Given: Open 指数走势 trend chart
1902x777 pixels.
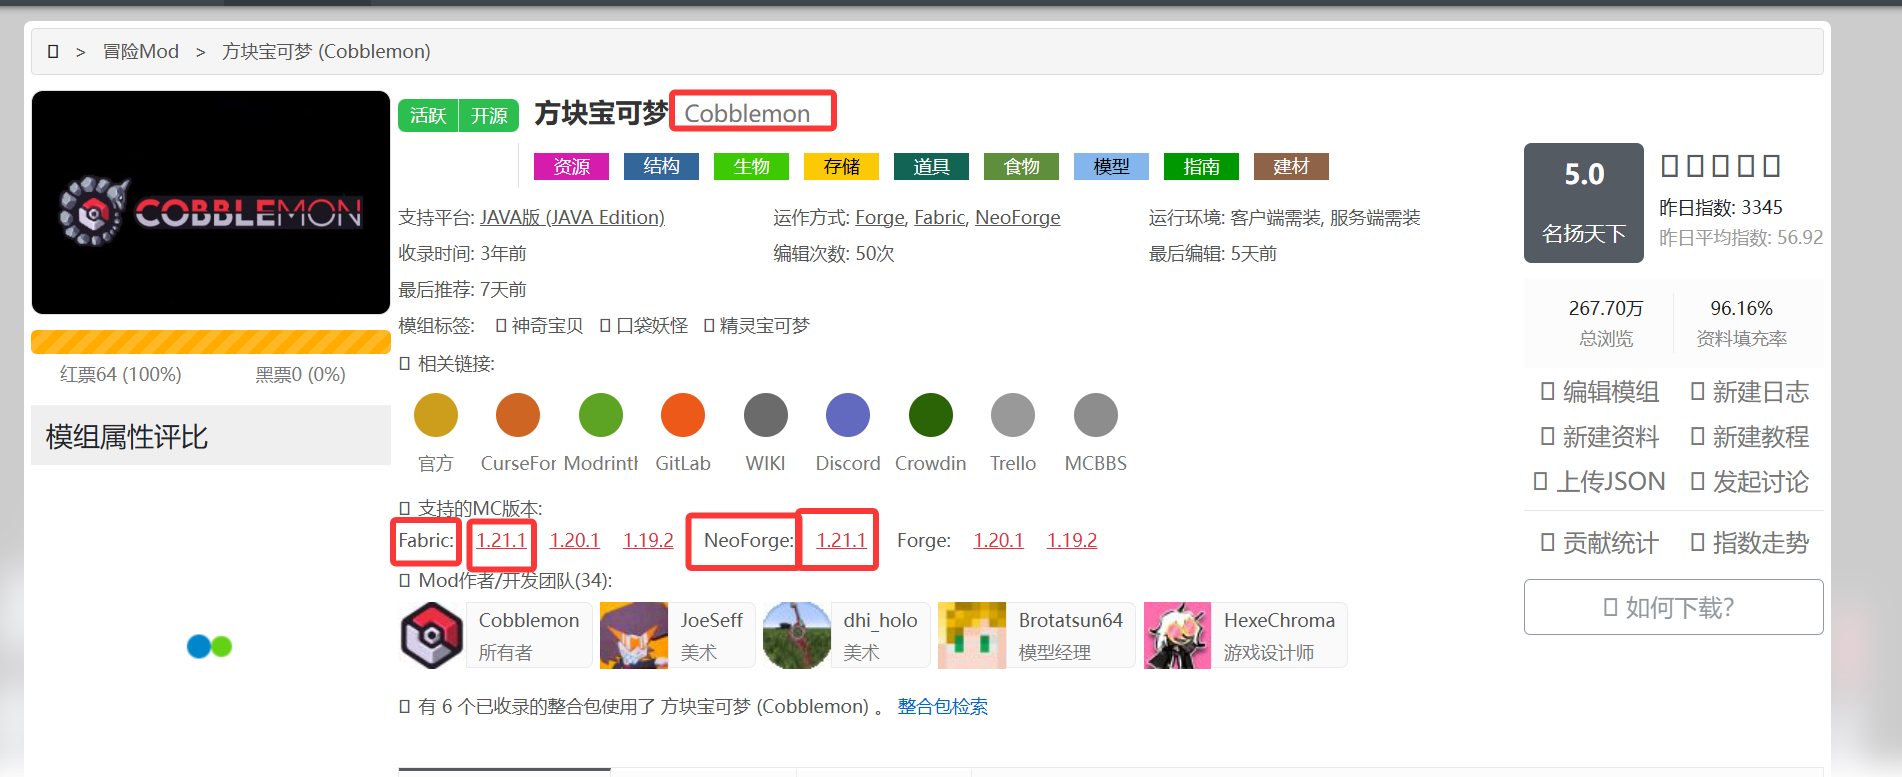Looking at the screenshot, I should coord(1750,543).
